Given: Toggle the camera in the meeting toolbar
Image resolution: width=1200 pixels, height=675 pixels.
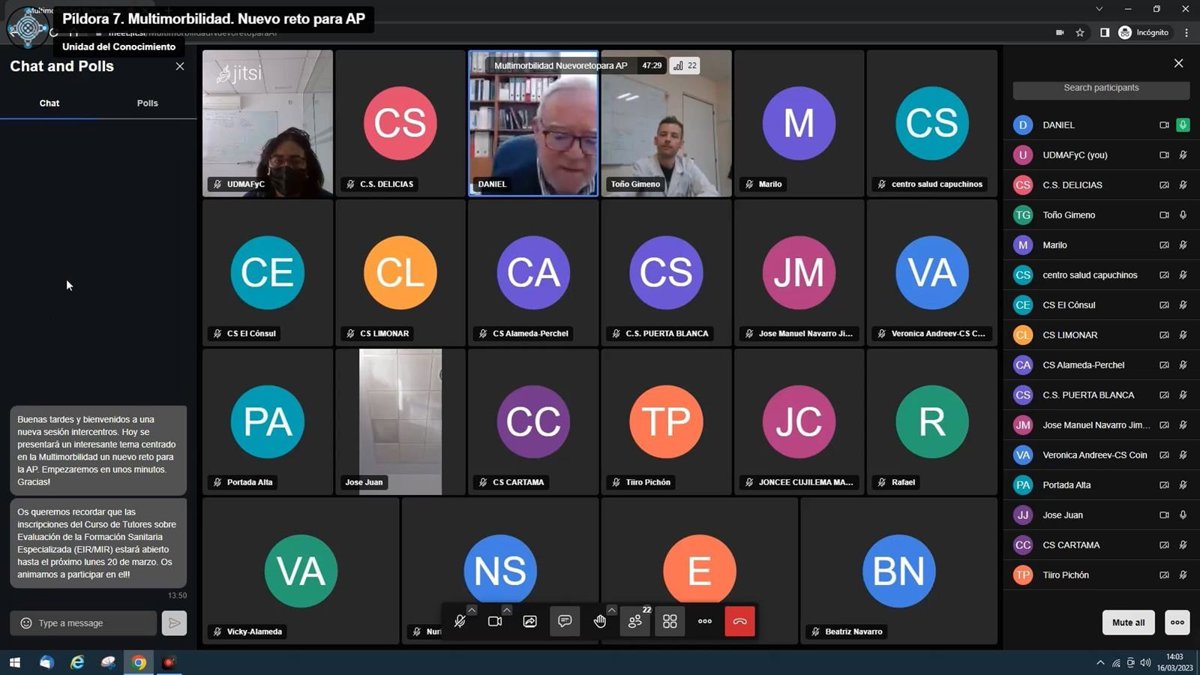Looking at the screenshot, I should coord(494,621).
